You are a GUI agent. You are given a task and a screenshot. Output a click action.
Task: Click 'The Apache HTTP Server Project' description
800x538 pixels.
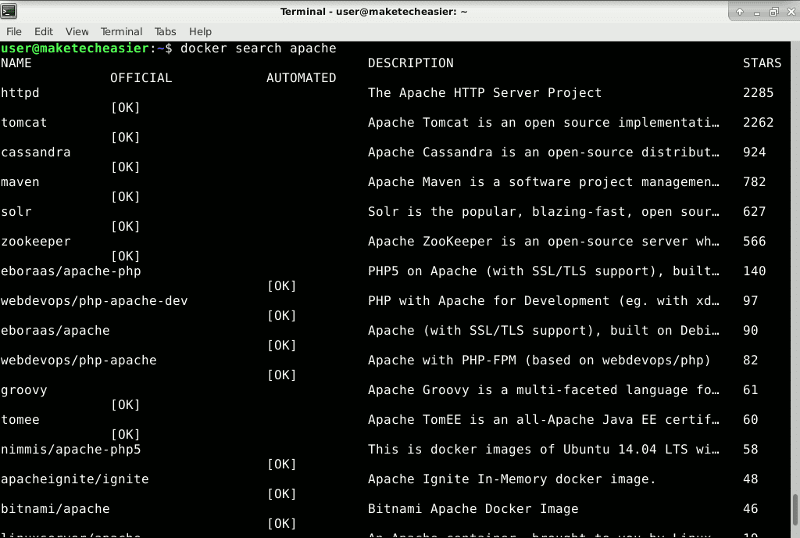click(x=485, y=93)
